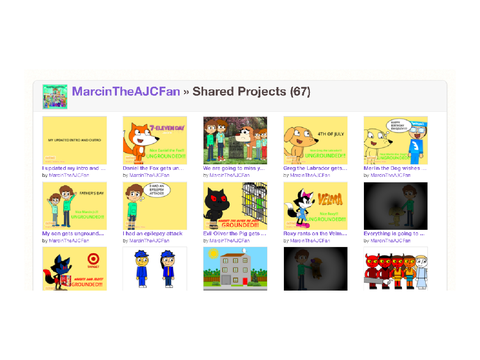Screen dimensions: 480x360
Task: Click author name under 'Evil Oliver the Pig gets'
Action: [230, 240]
